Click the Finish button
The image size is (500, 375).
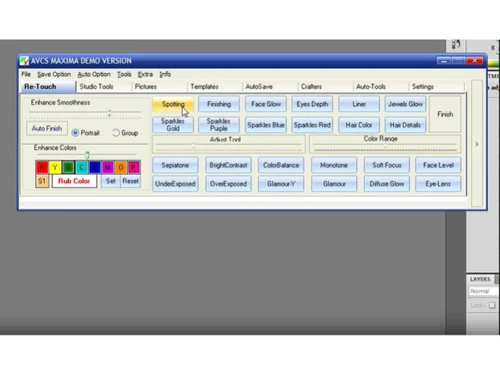pos(445,114)
